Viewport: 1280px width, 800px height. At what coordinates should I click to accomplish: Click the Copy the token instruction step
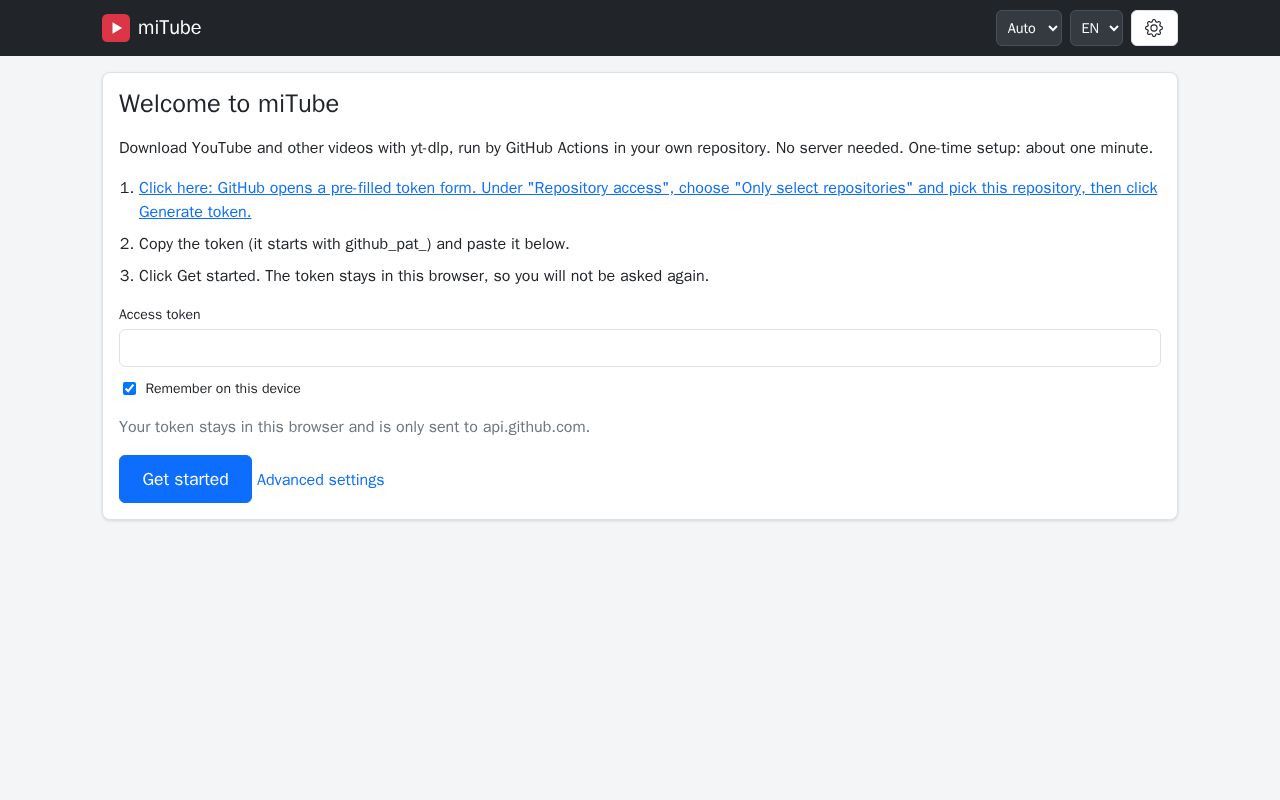(x=354, y=244)
